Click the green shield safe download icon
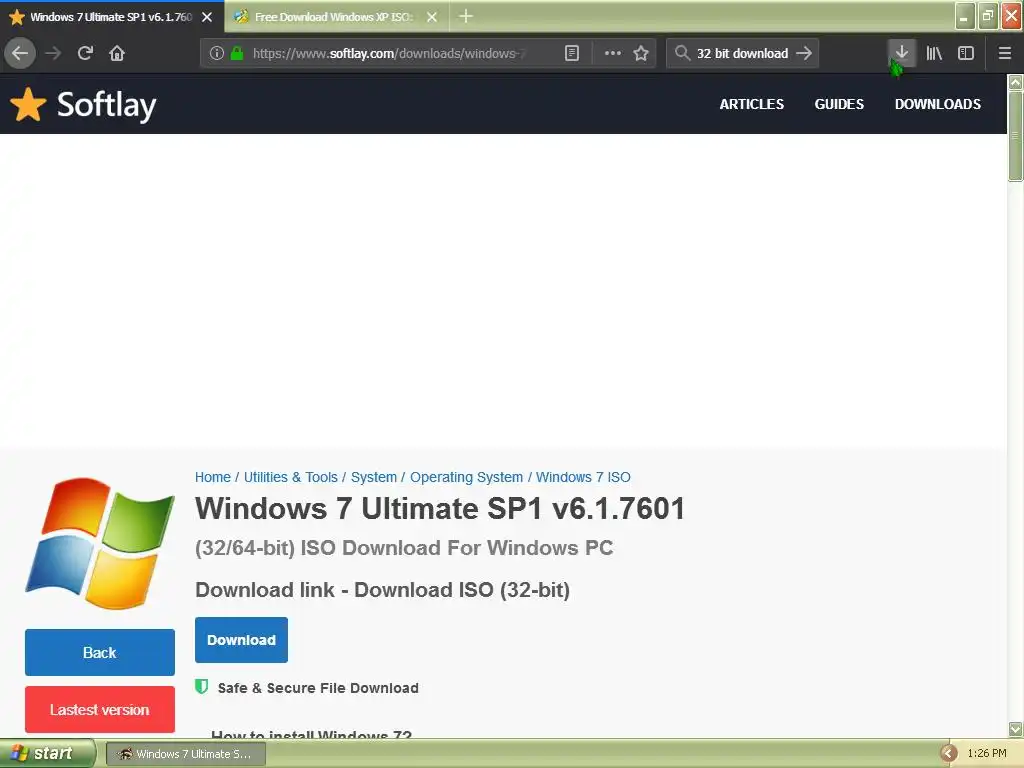The height and width of the screenshot is (768, 1024). pos(202,686)
